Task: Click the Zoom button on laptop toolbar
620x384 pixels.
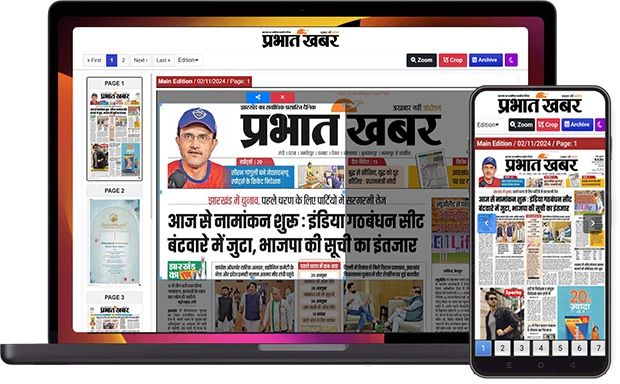Action: [x=421, y=60]
